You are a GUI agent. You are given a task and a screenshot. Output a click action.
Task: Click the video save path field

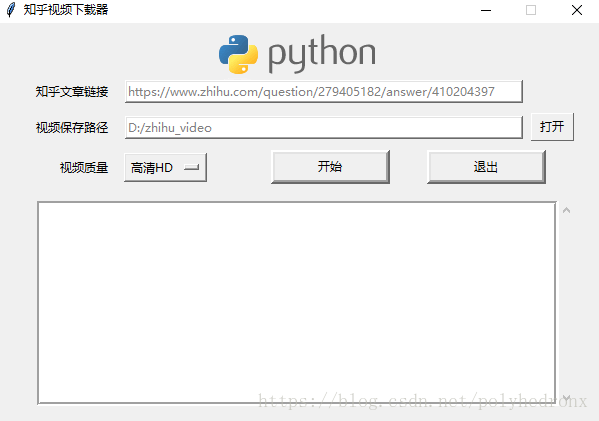pos(324,128)
